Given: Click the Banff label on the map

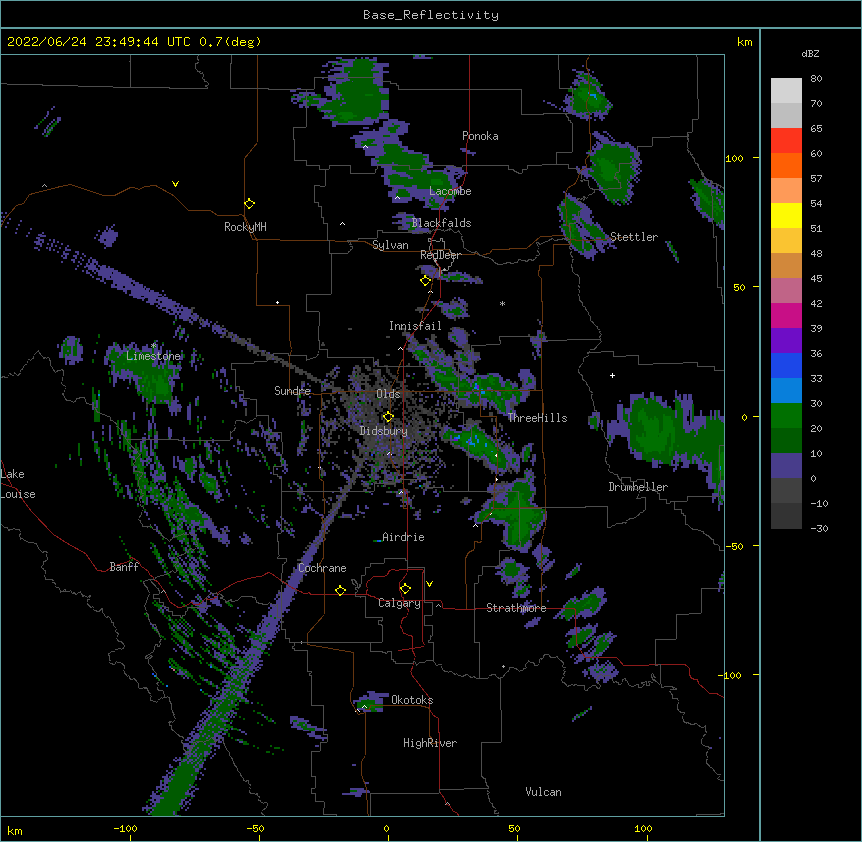Looking at the screenshot, I should 124,567.
